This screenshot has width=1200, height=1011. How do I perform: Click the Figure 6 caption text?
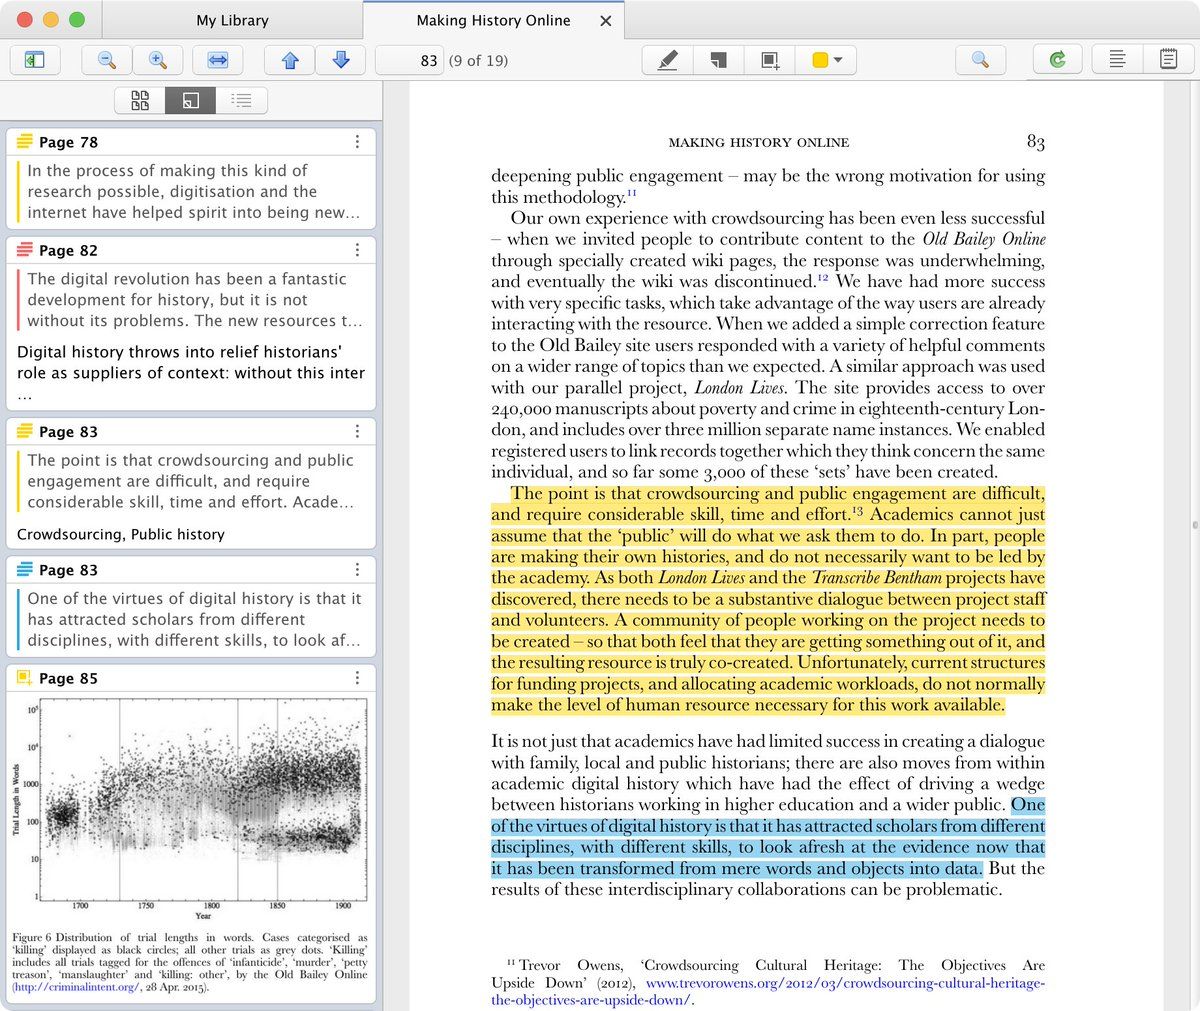[x=190, y=962]
